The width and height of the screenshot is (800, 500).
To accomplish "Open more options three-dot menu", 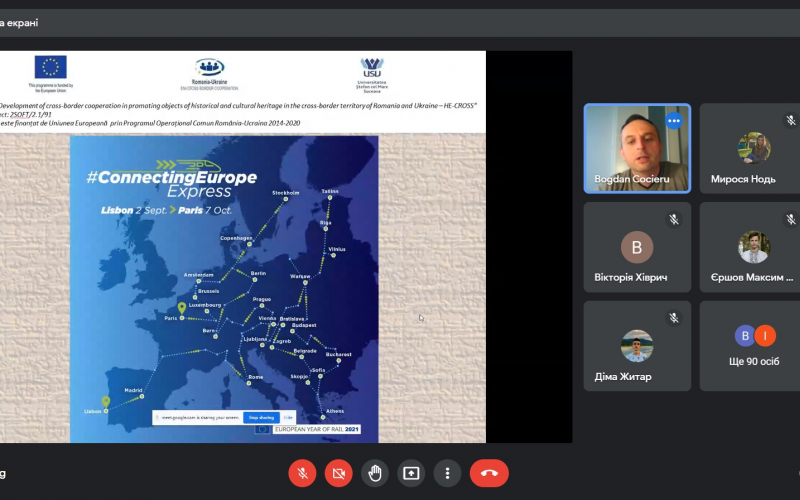I will pyautogui.click(x=447, y=473).
